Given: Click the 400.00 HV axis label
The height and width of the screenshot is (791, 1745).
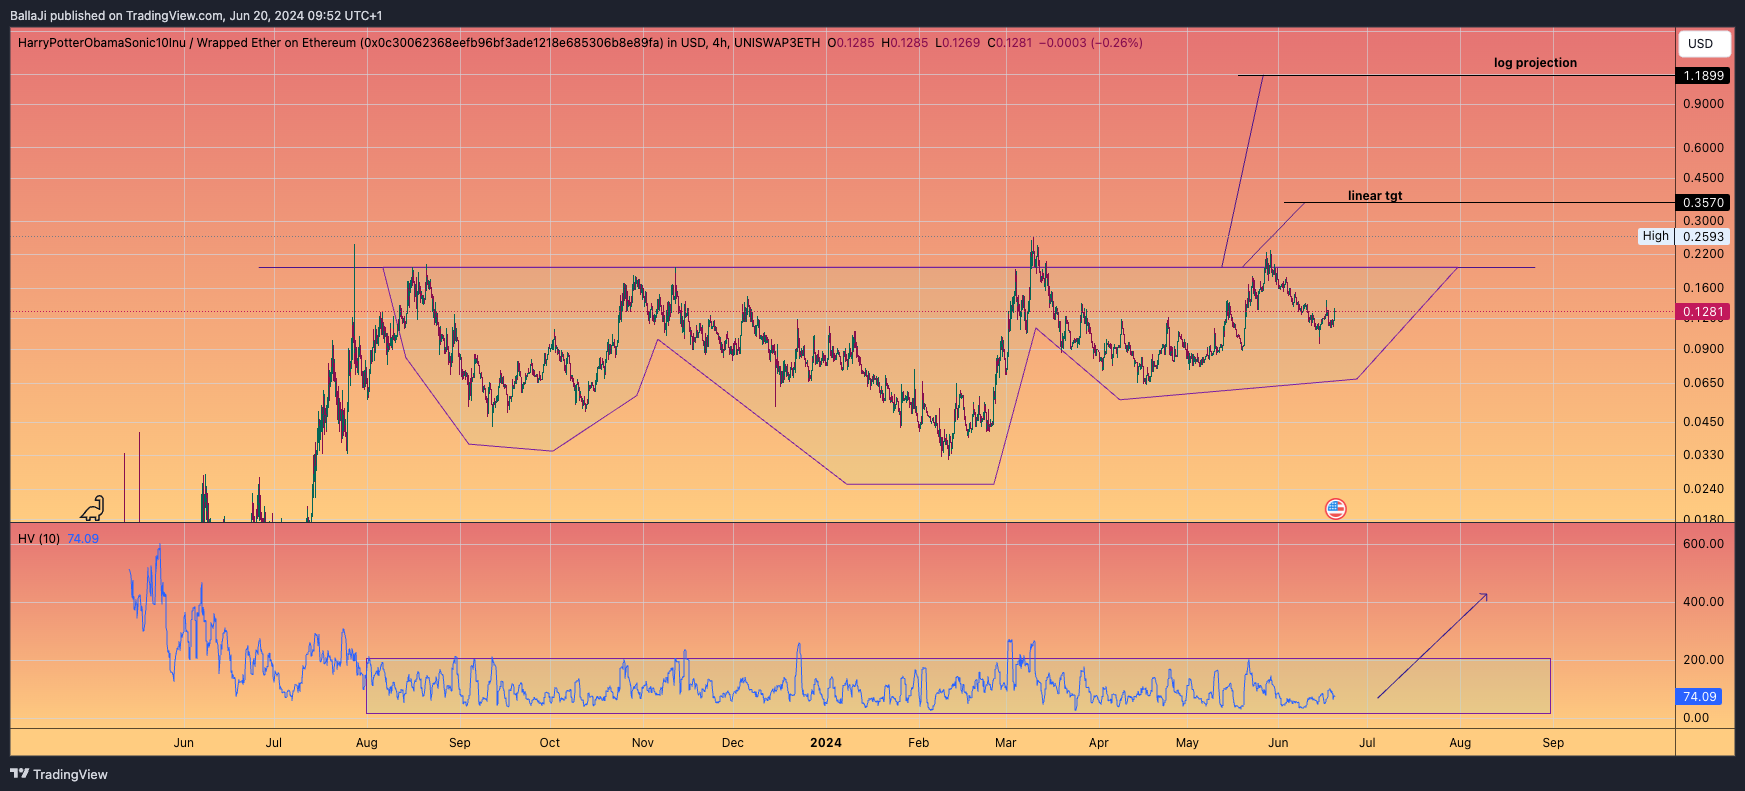Looking at the screenshot, I should pos(1703,602).
